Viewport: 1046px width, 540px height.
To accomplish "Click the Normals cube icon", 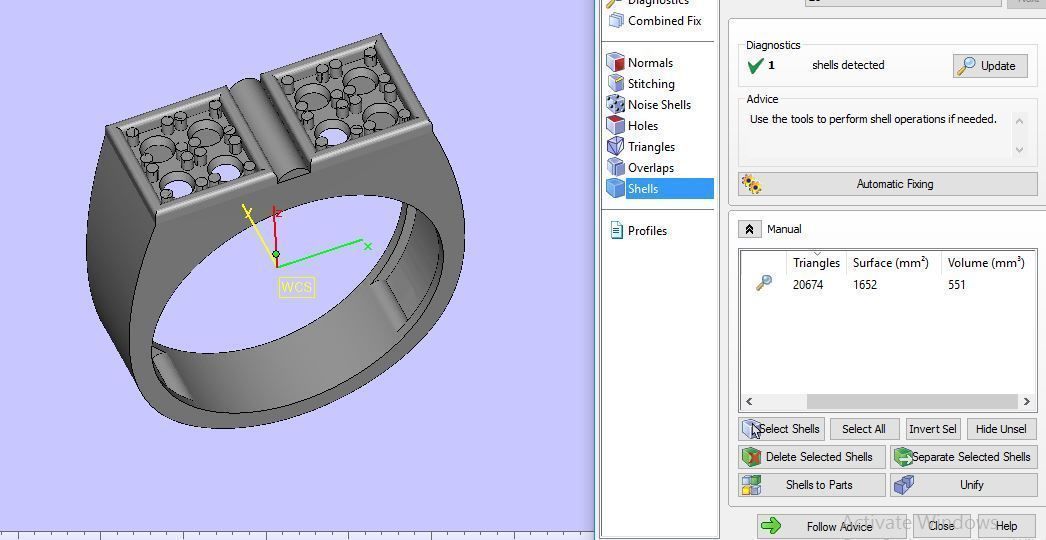I will coord(615,63).
